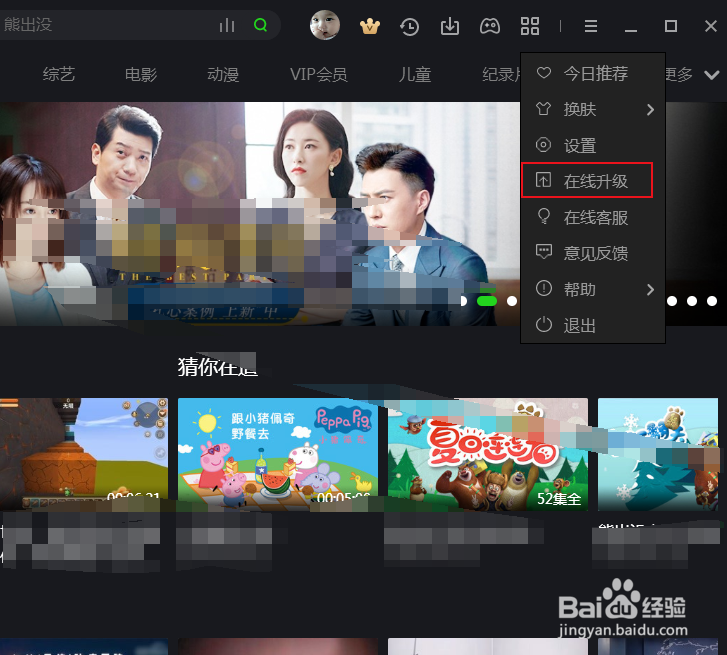The height and width of the screenshot is (655, 727).
Task: Switch to the VIP会员 tab
Action: [x=319, y=74]
